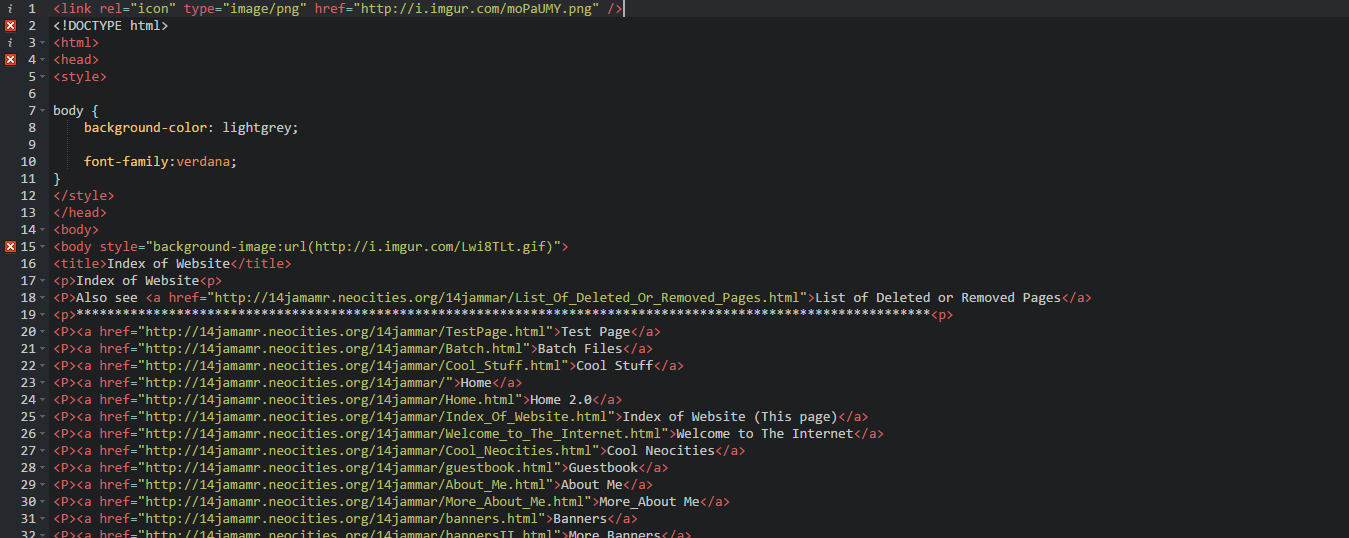Fold the style block on line 5
Image resolution: width=1349 pixels, height=538 pixels.
(x=43, y=77)
